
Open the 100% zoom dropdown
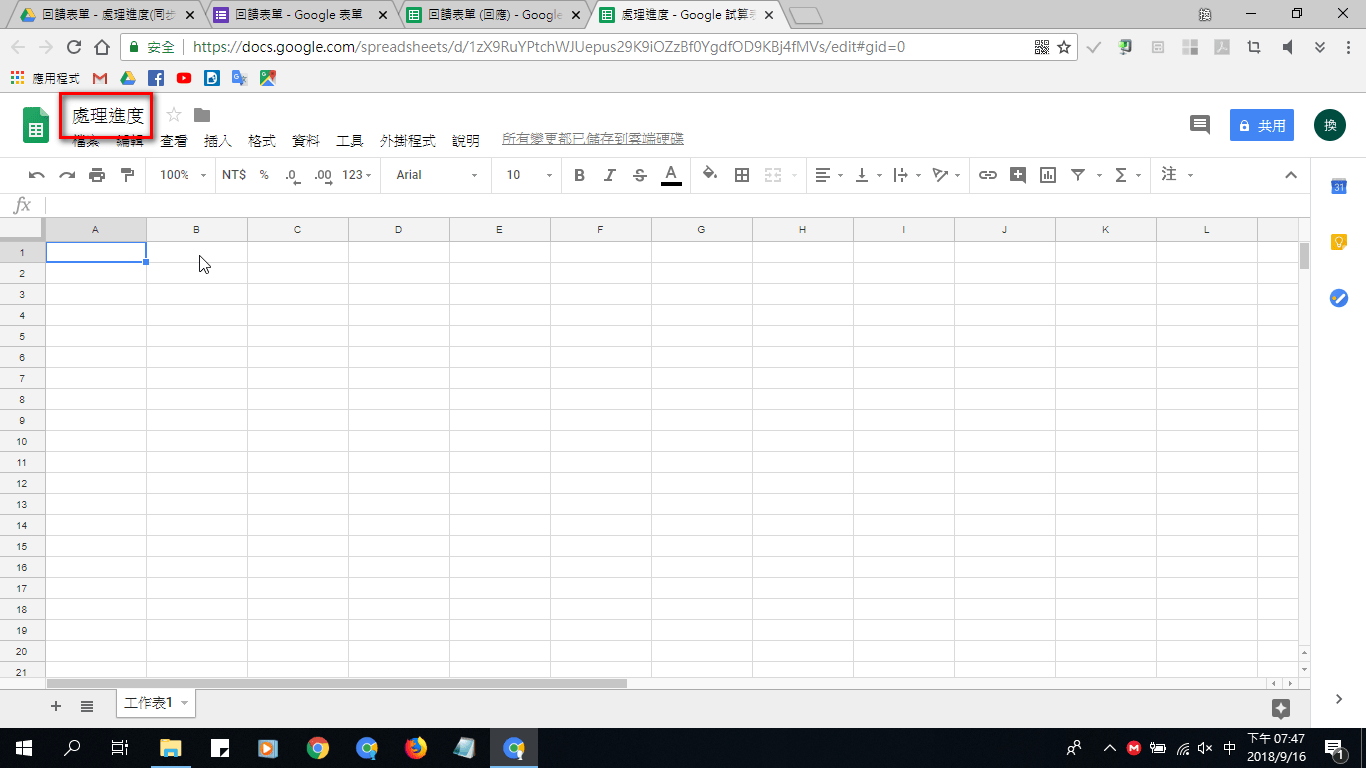(x=183, y=175)
